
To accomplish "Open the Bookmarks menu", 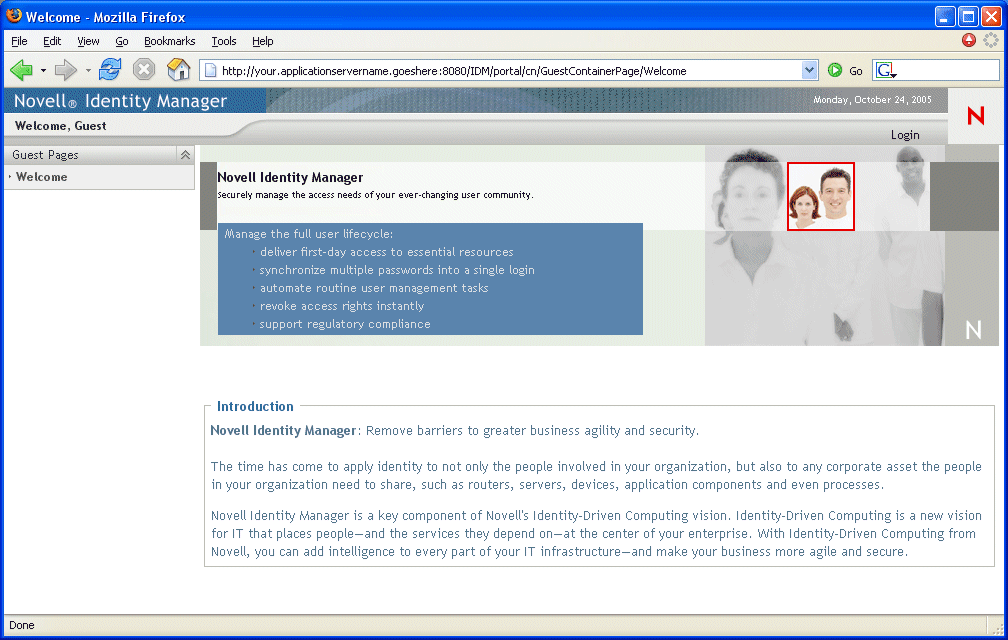I will (169, 41).
